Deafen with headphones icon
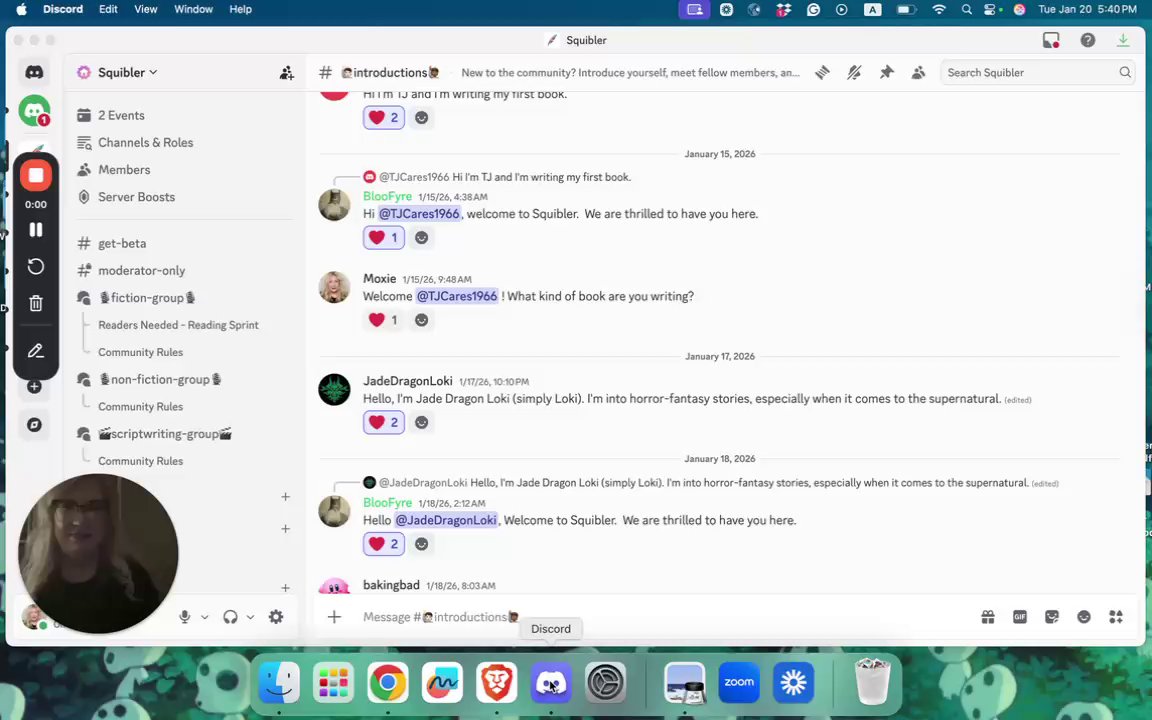The width and height of the screenshot is (1152, 720). click(x=231, y=617)
